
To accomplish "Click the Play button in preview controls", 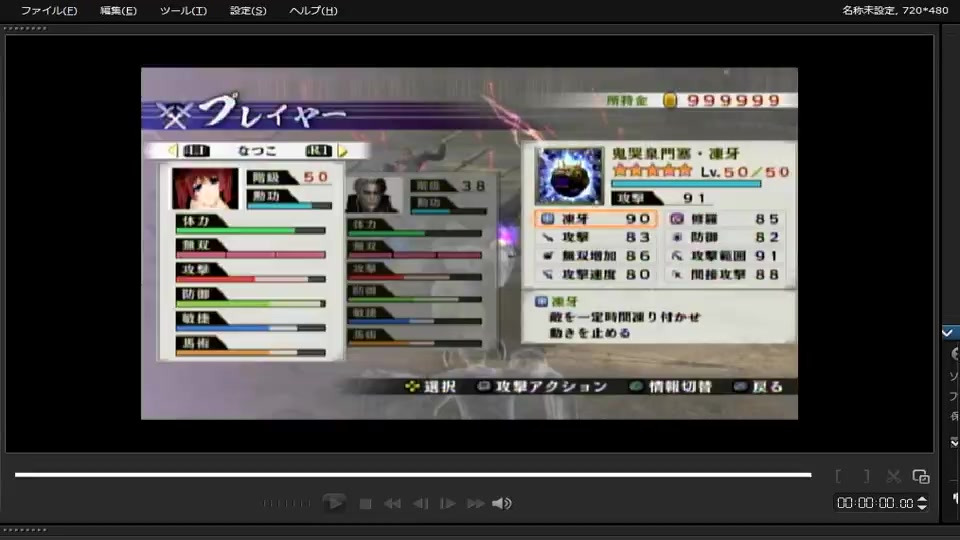I will 334,503.
